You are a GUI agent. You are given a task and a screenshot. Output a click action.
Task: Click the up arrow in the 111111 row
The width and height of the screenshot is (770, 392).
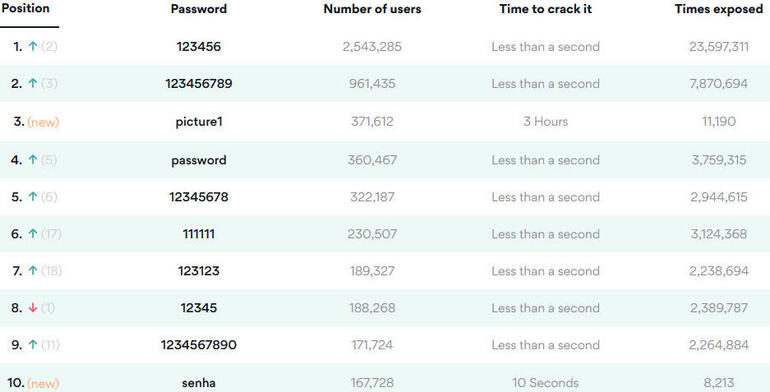(33, 234)
